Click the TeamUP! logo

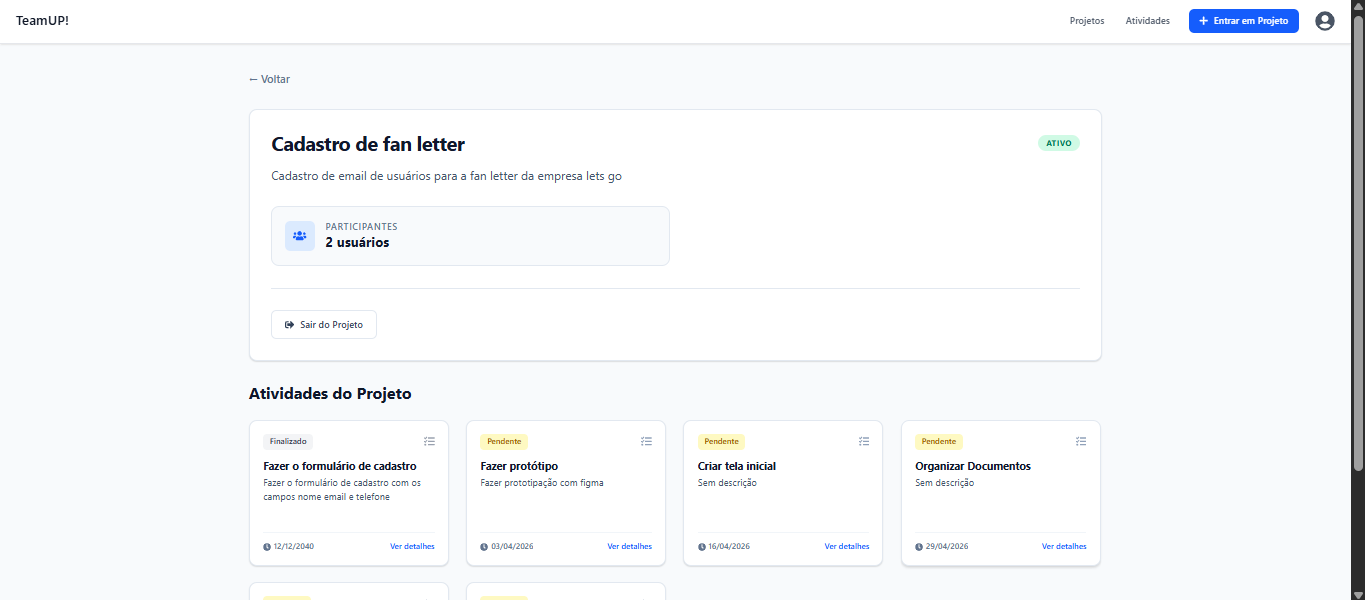tap(42, 21)
